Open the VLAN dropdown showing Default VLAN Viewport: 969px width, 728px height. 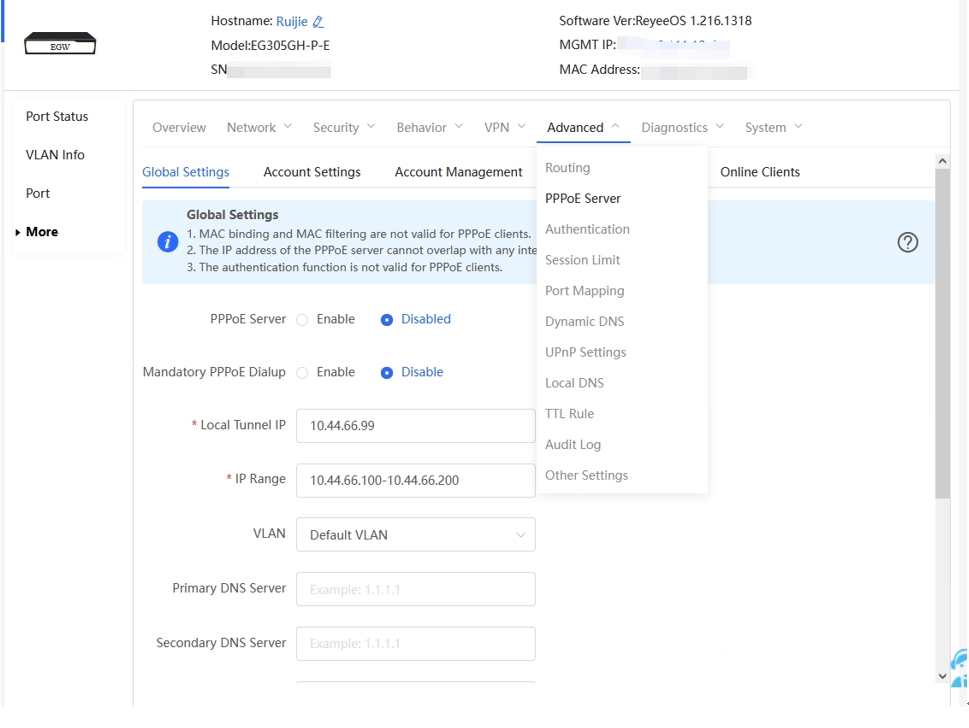point(415,535)
